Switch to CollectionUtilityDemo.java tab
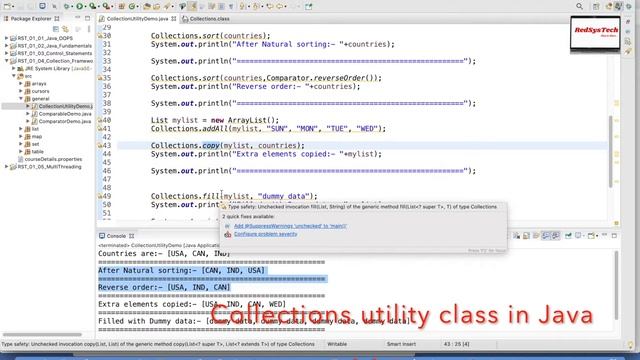The height and width of the screenshot is (360, 640). [x=137, y=19]
